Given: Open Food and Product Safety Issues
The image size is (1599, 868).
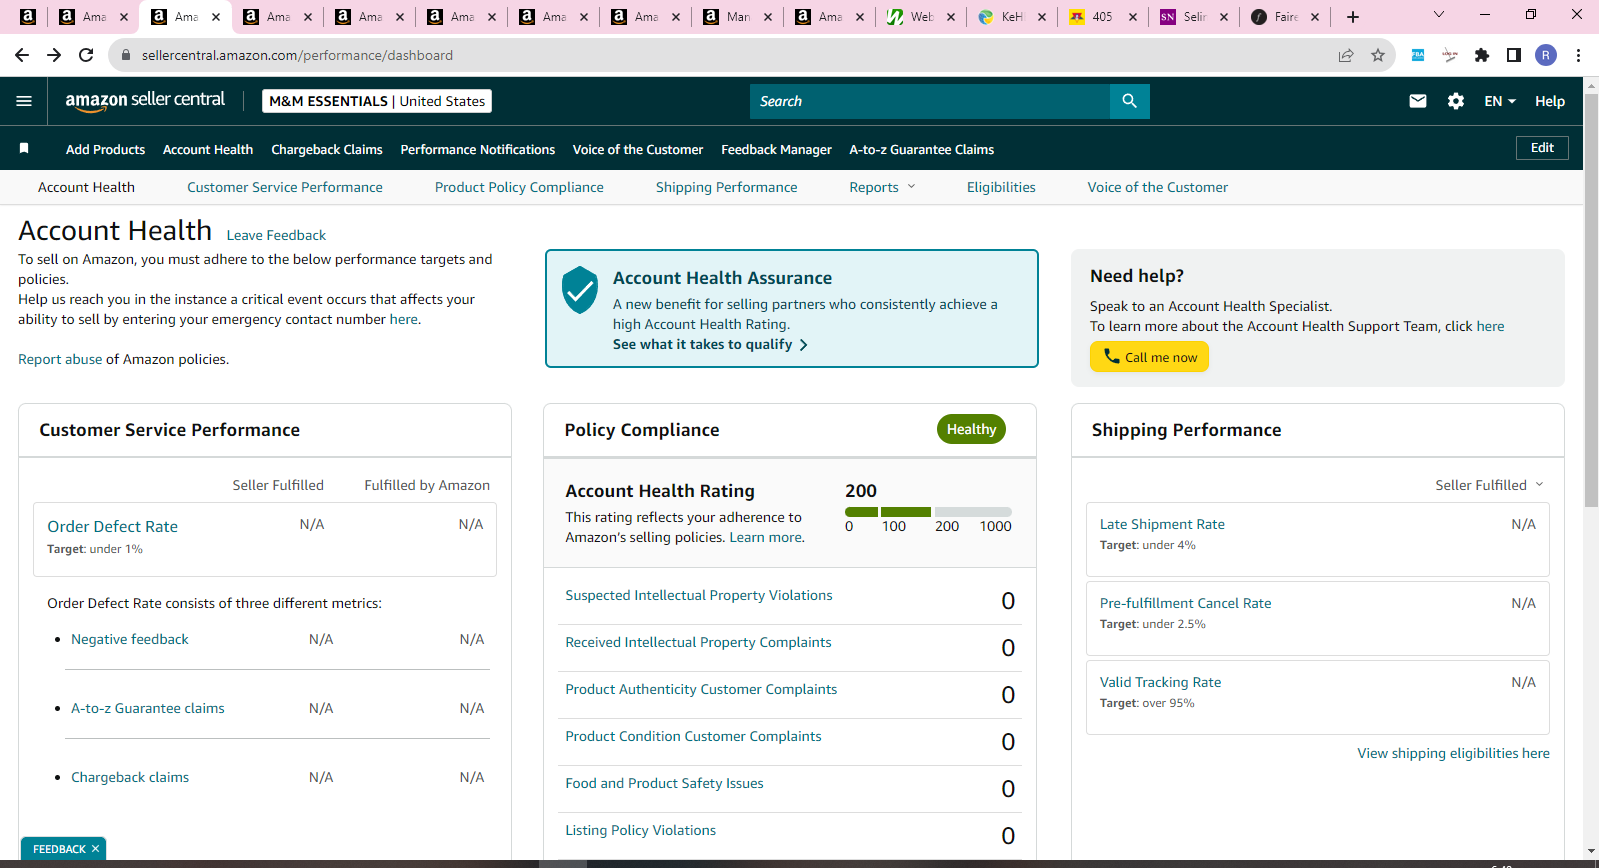Looking at the screenshot, I should click(664, 783).
